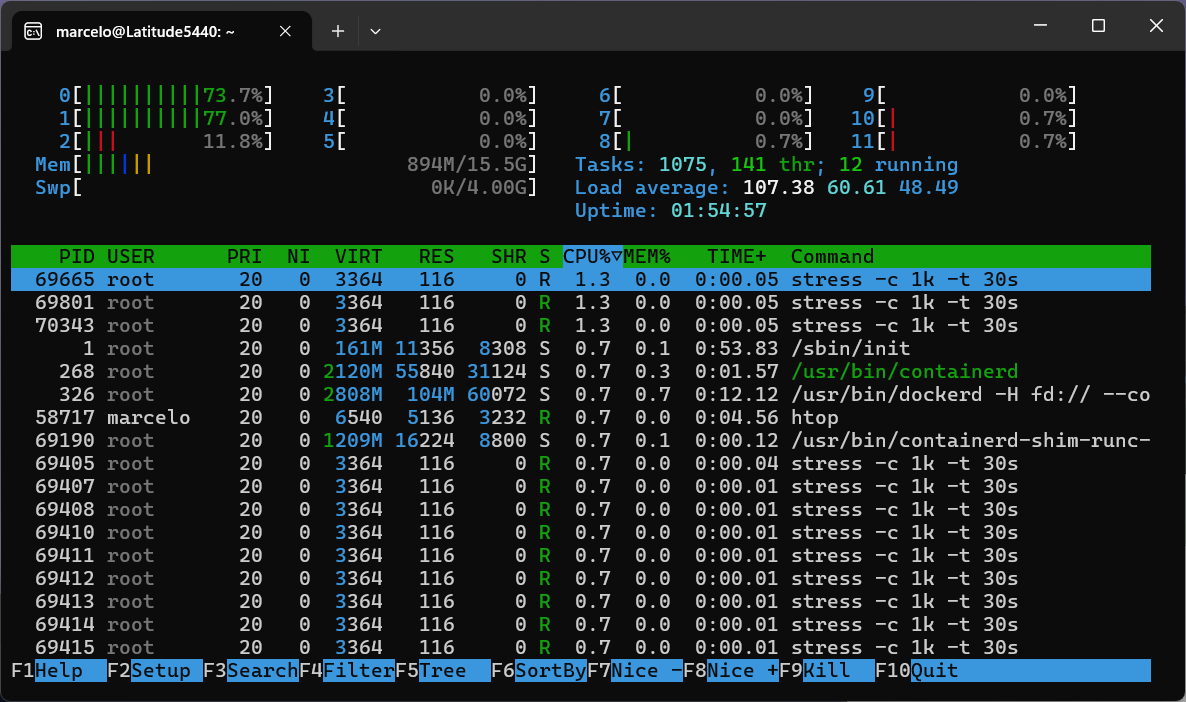The width and height of the screenshot is (1186, 702).
Task: Sort by the CPU% column header
Action: pyautogui.click(x=592, y=257)
